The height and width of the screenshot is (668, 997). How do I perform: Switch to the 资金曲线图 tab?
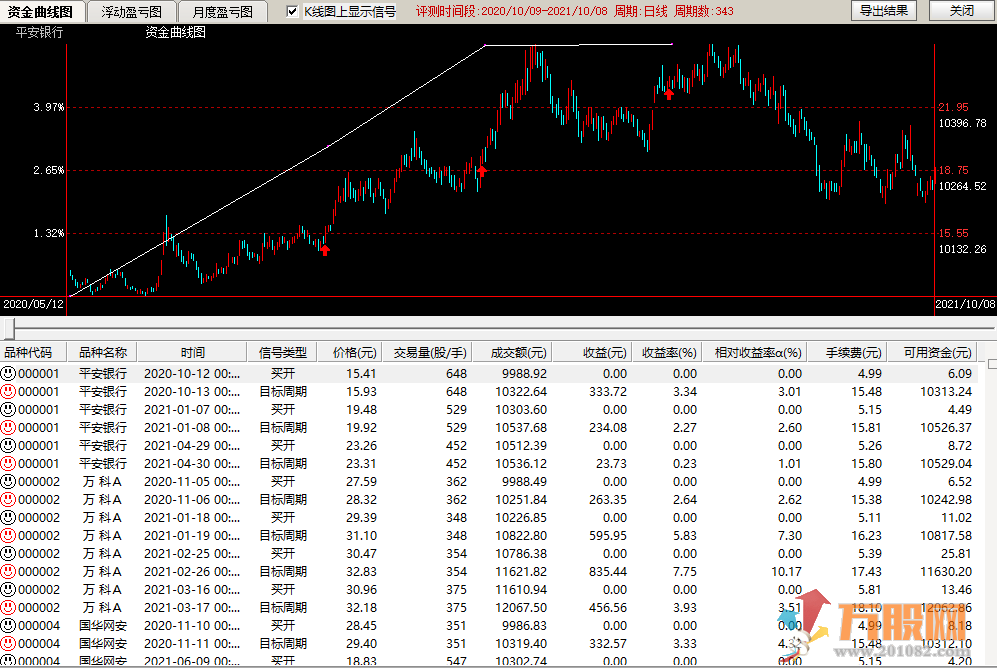[39, 11]
